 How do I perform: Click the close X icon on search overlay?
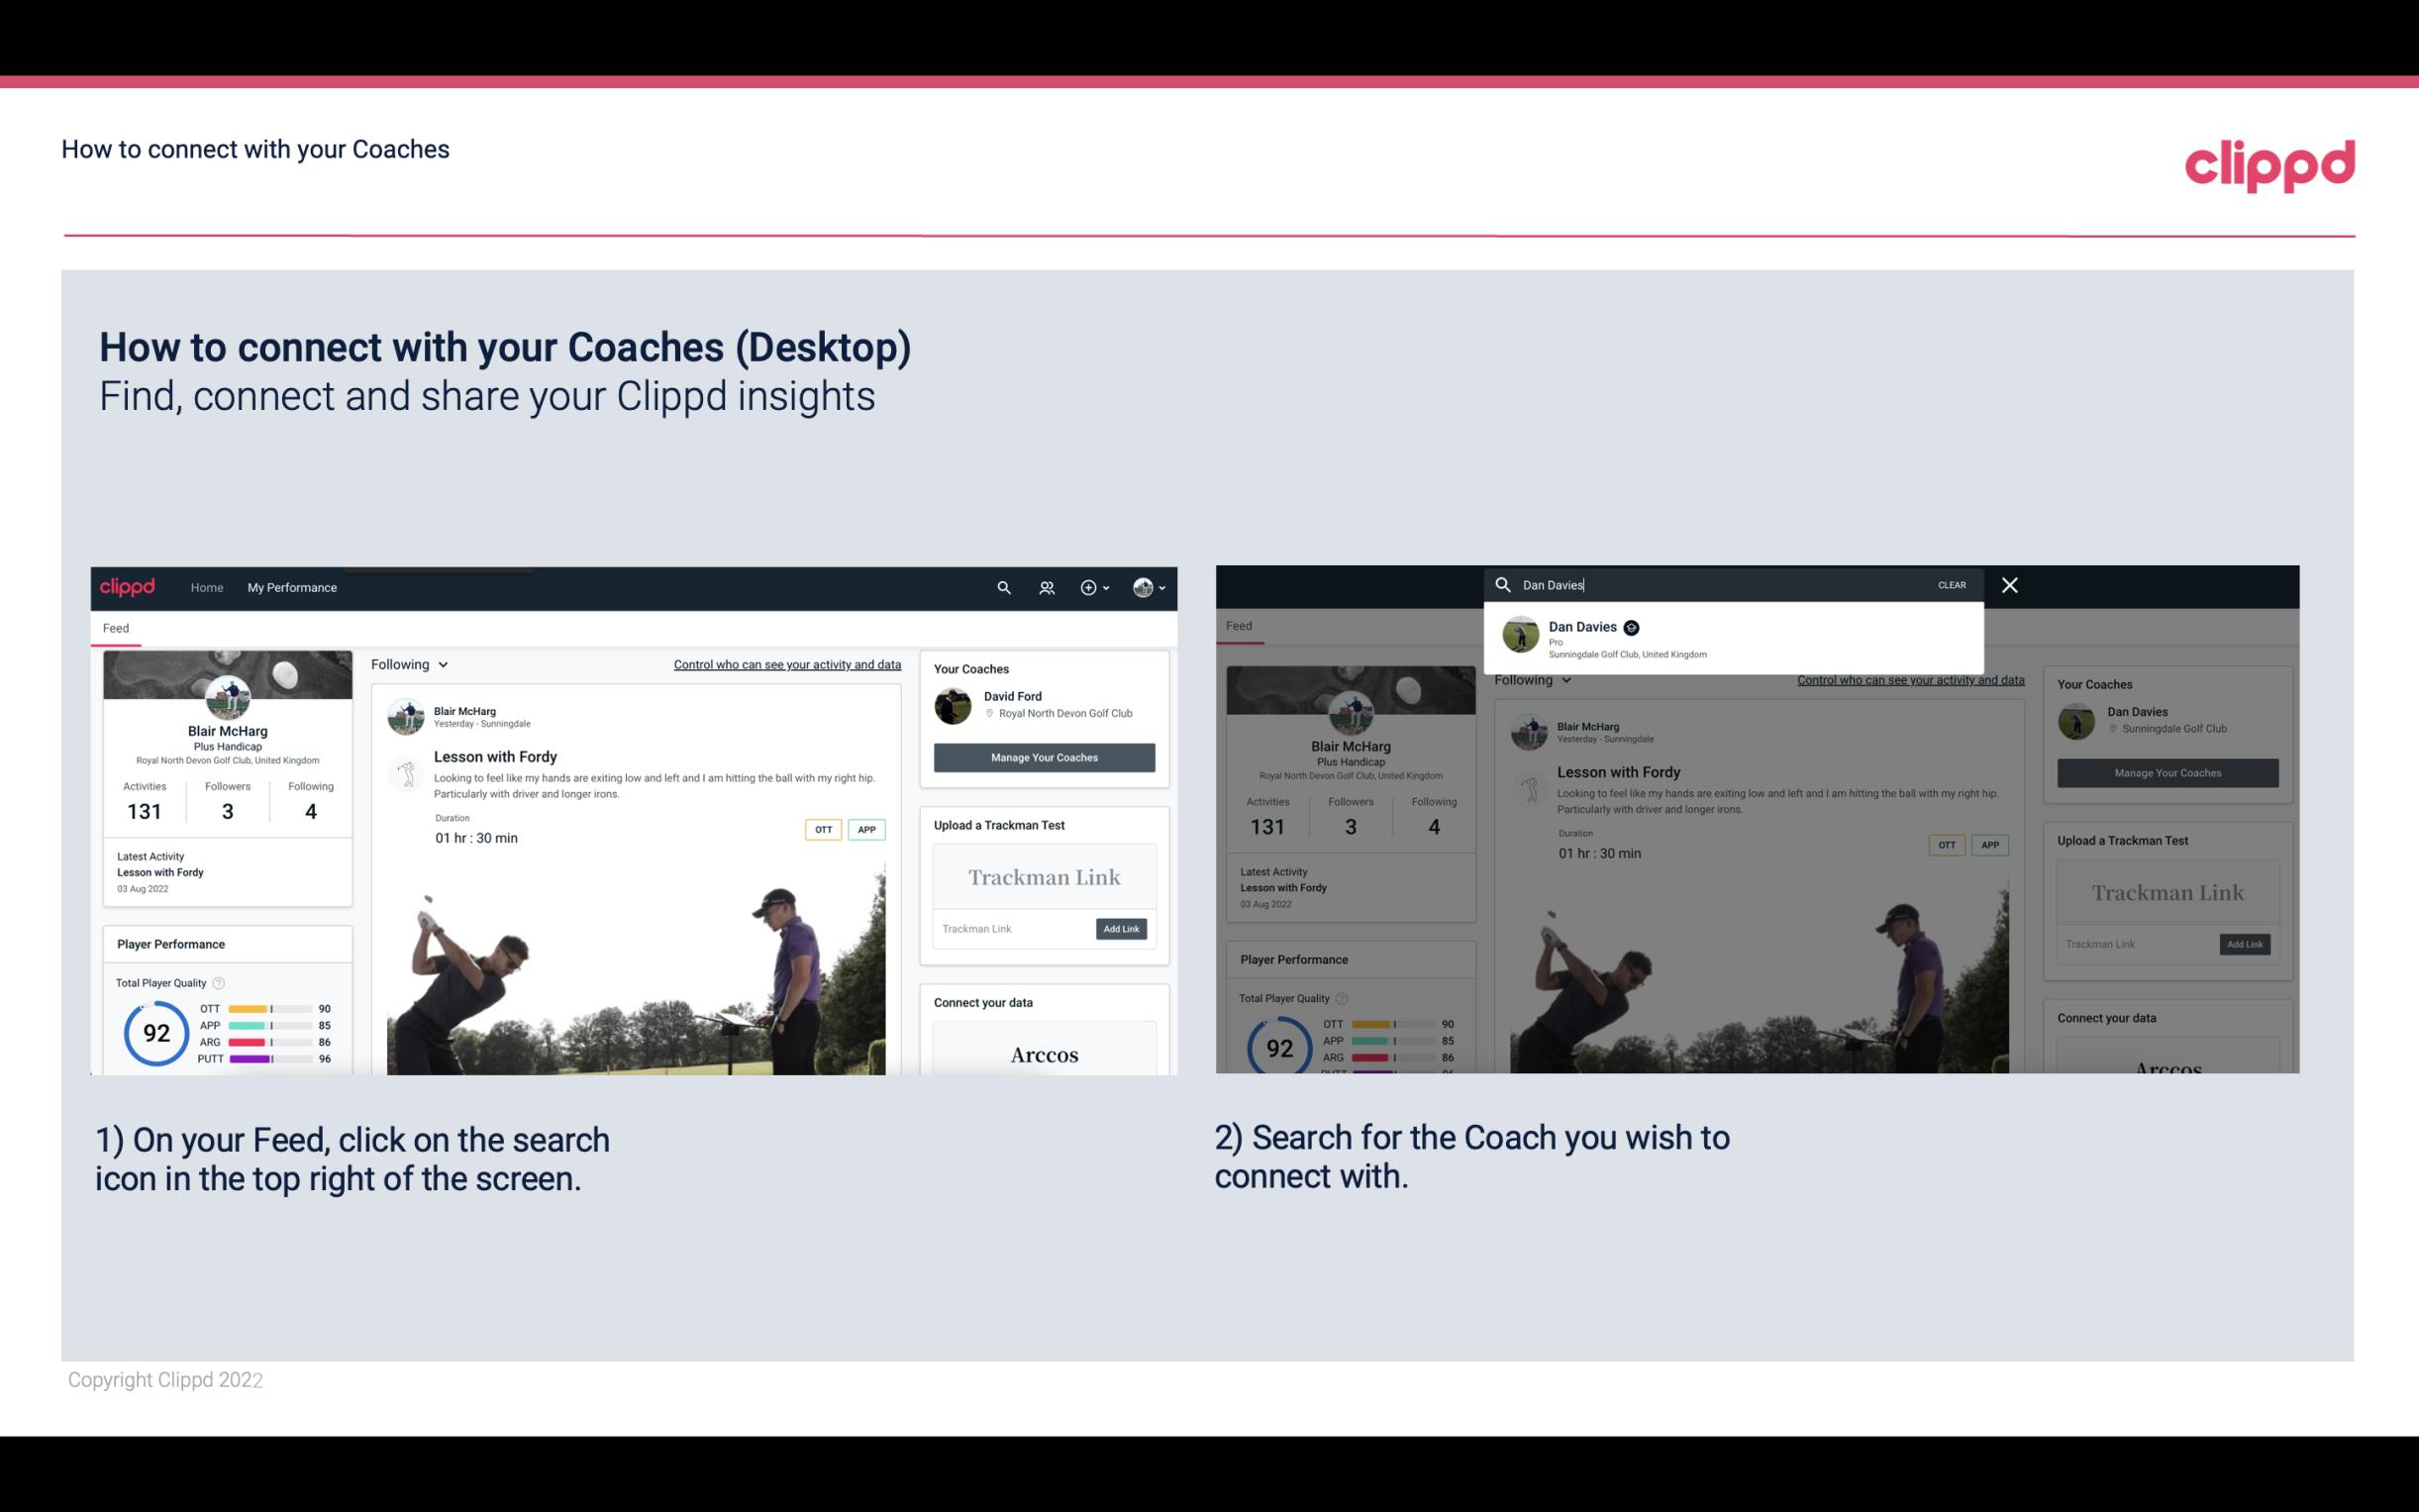click(x=2008, y=583)
